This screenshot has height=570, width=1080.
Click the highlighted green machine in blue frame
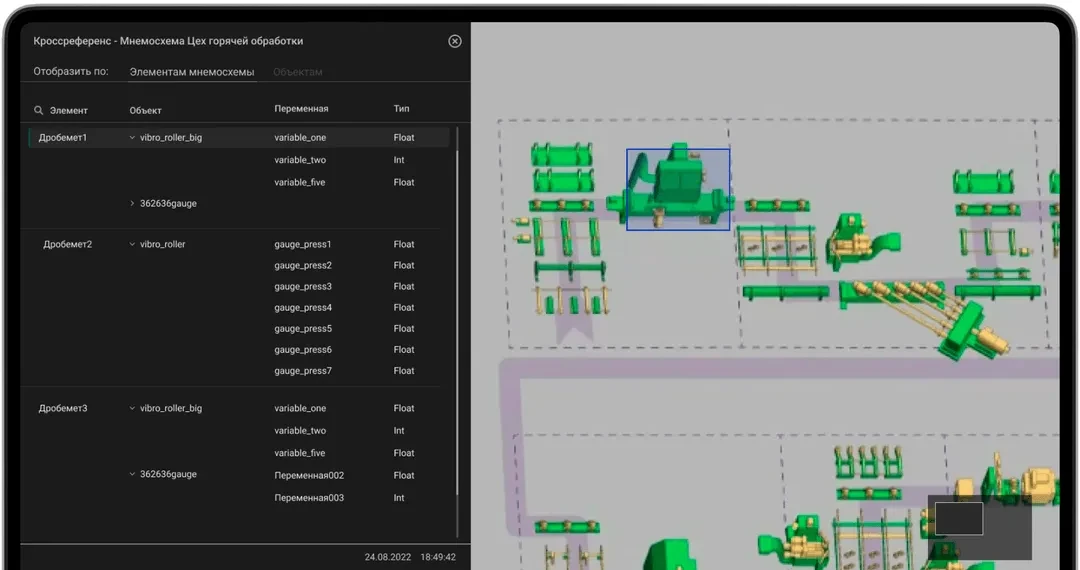pos(678,189)
